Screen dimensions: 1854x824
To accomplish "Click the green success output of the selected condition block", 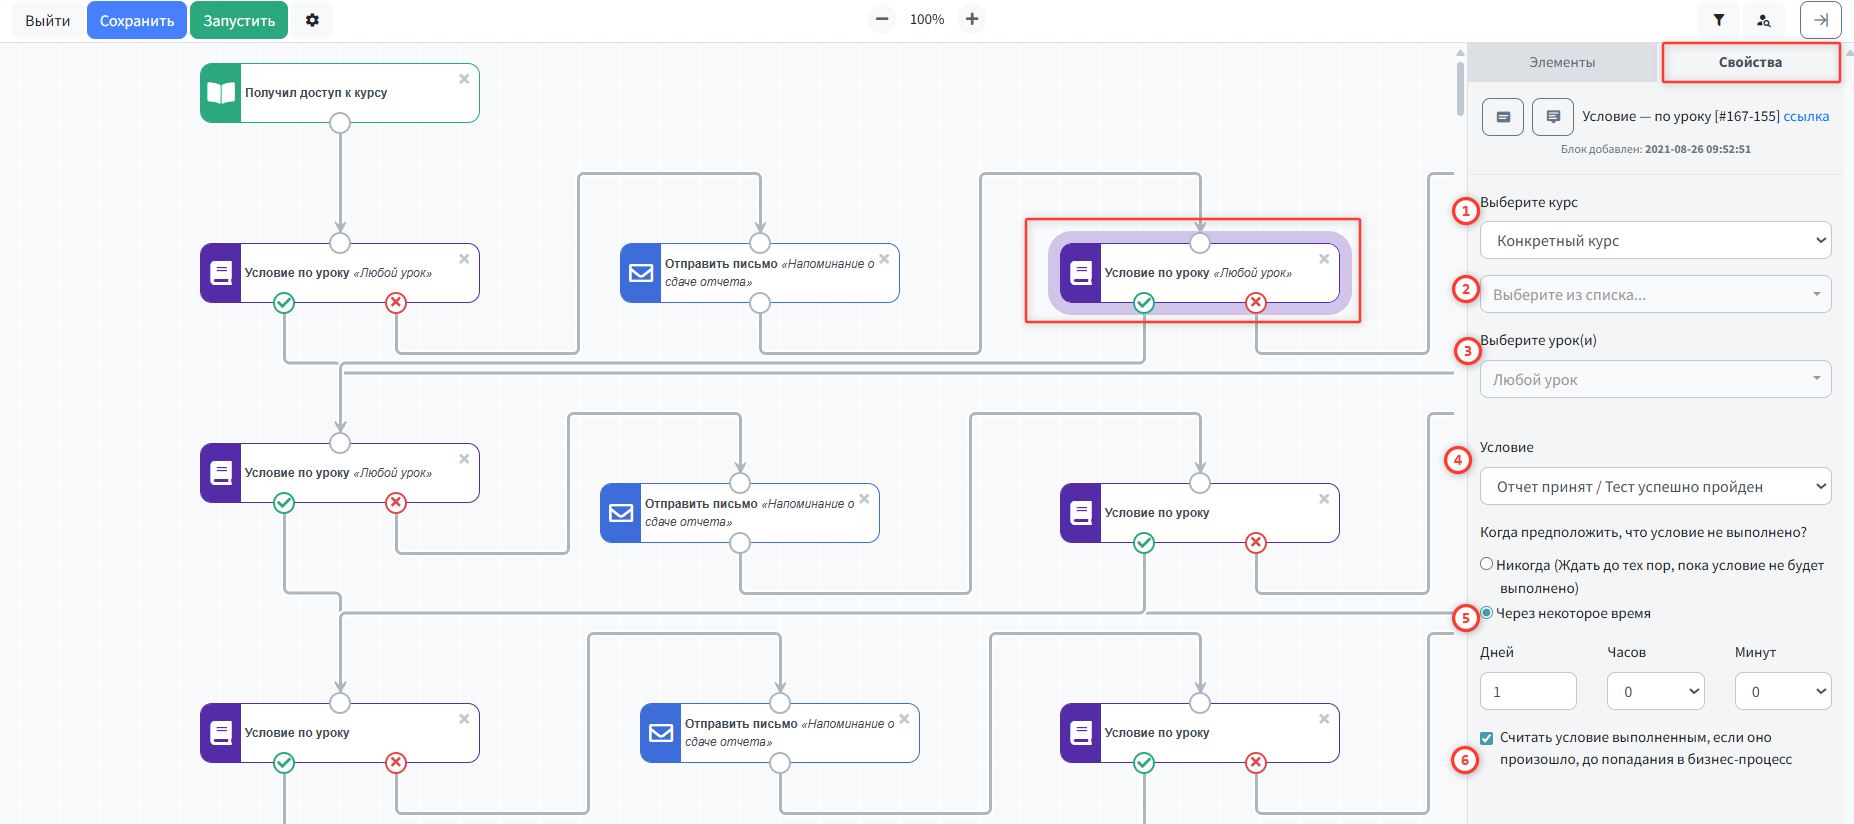I will (x=1144, y=303).
